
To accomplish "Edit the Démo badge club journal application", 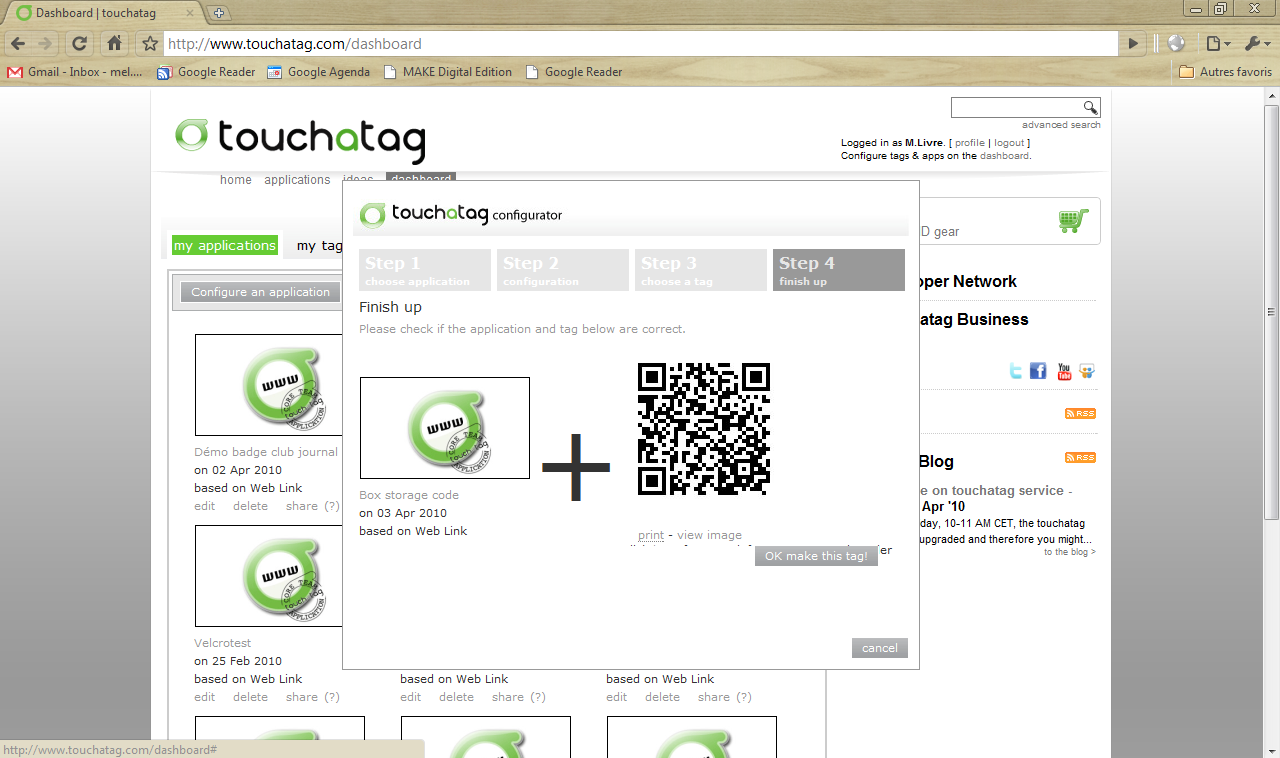I will (x=205, y=506).
